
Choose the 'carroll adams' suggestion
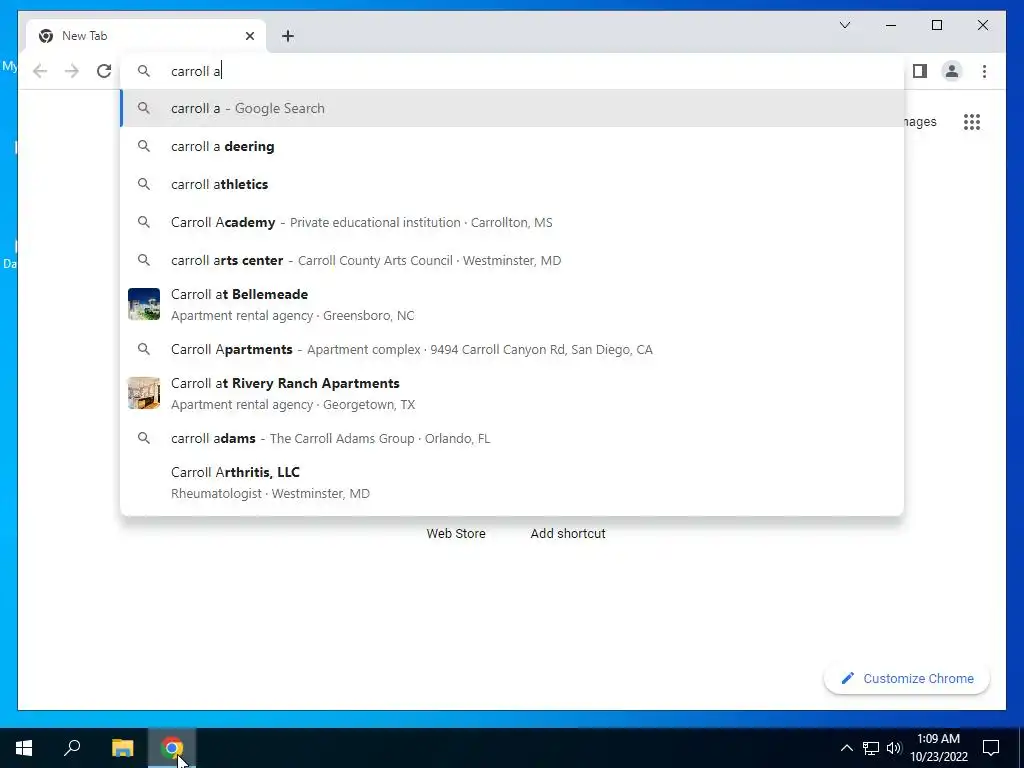(513, 438)
